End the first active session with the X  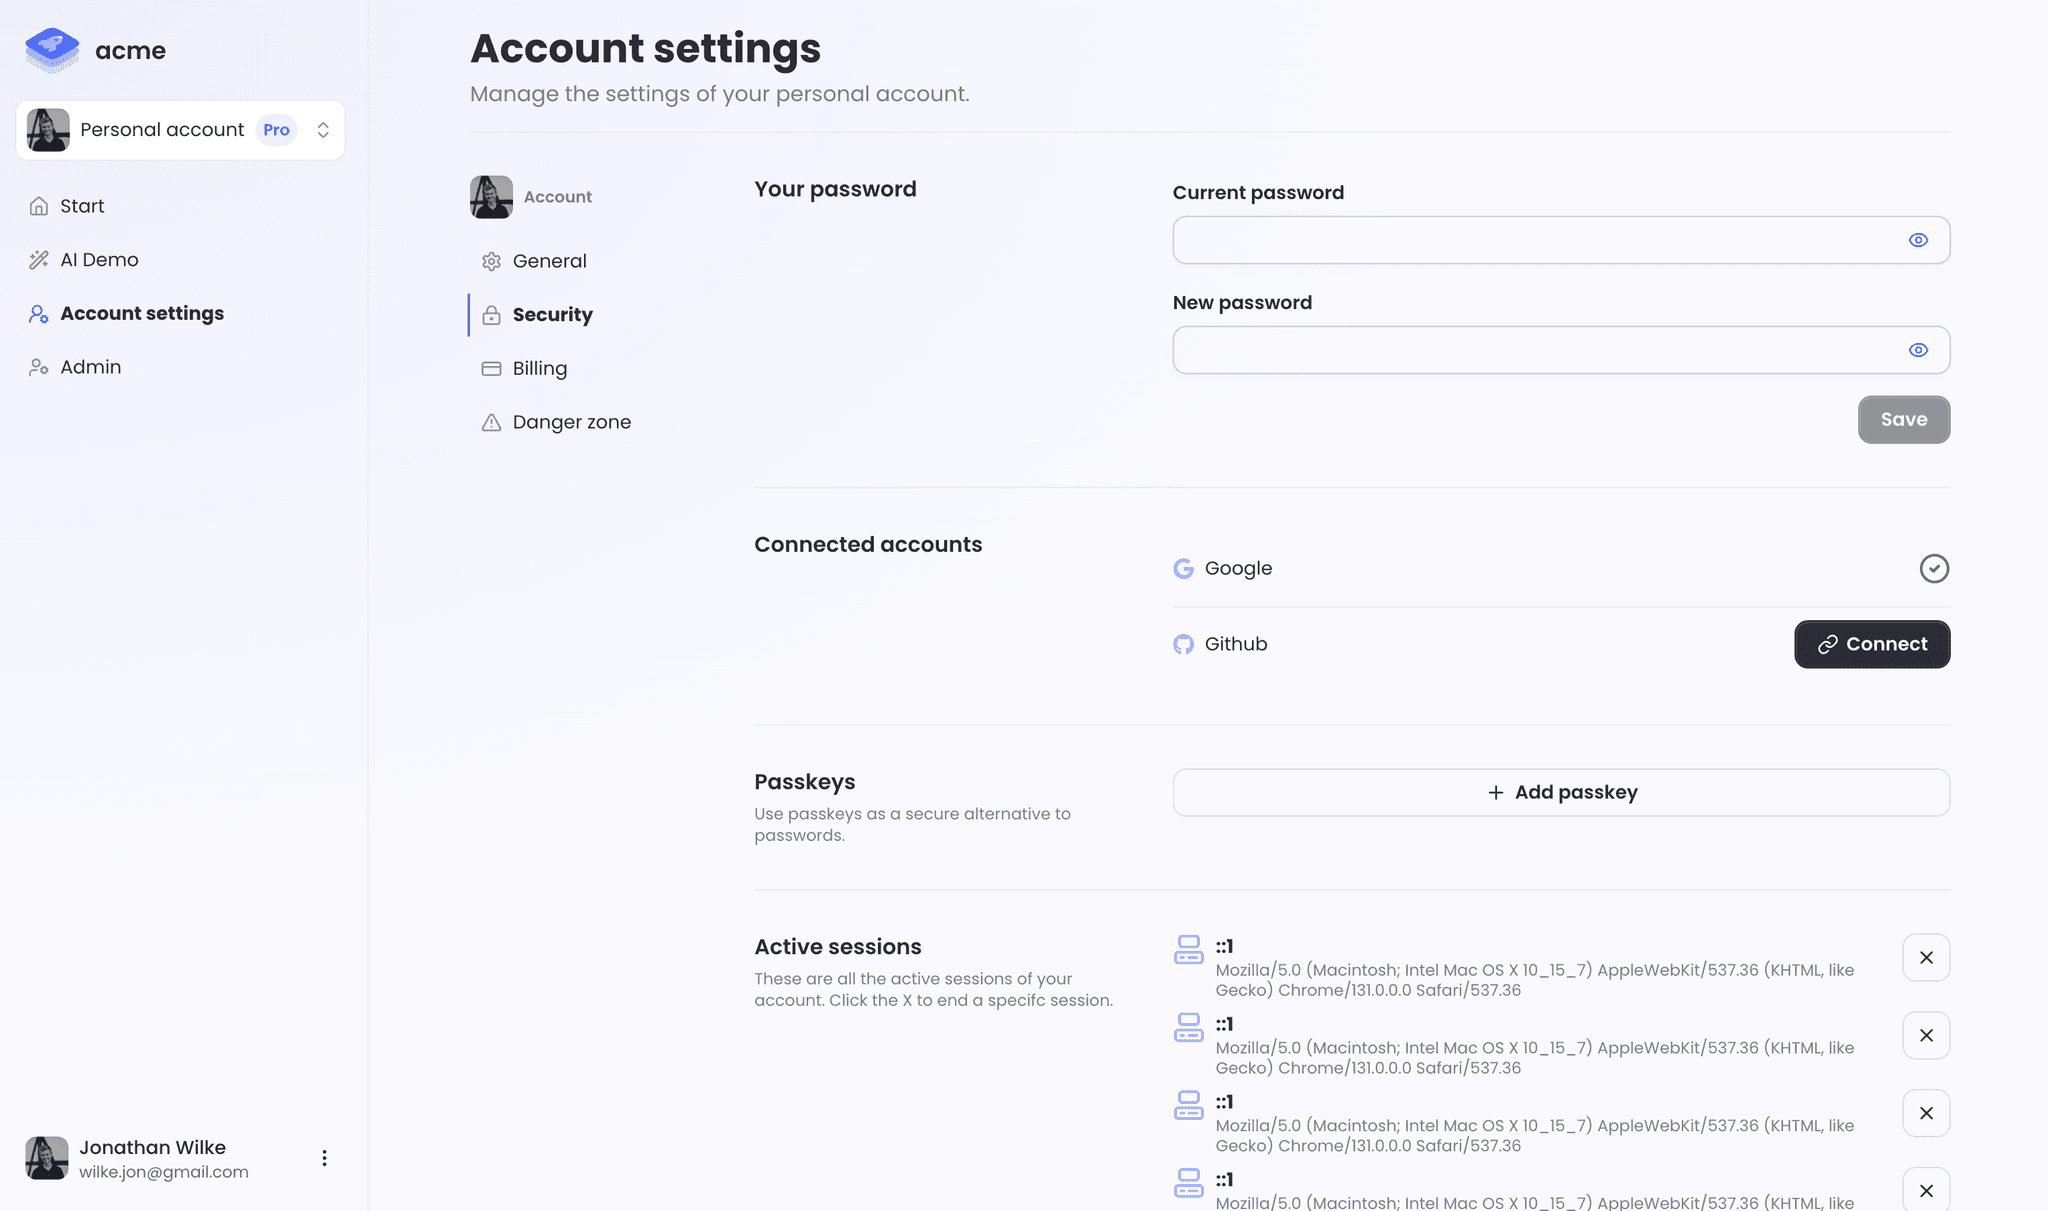tap(1925, 957)
